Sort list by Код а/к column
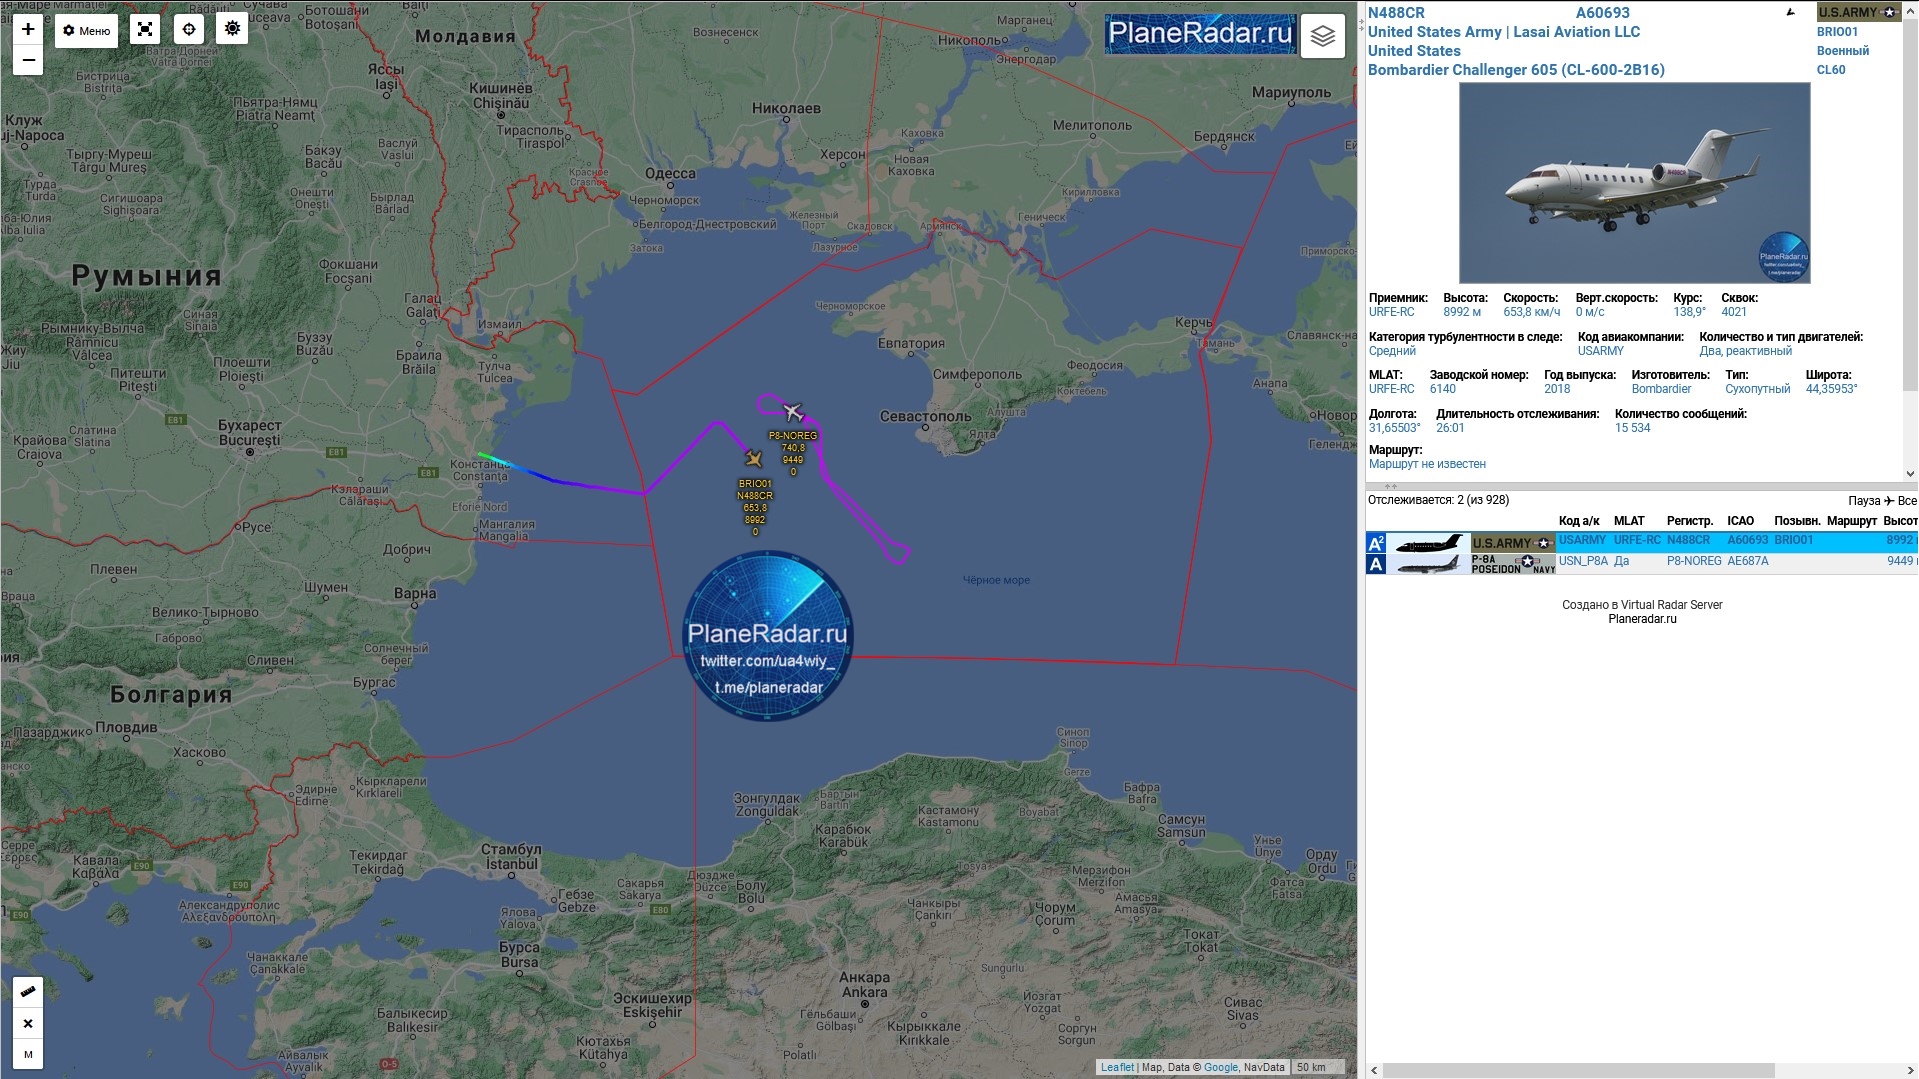 click(1579, 521)
